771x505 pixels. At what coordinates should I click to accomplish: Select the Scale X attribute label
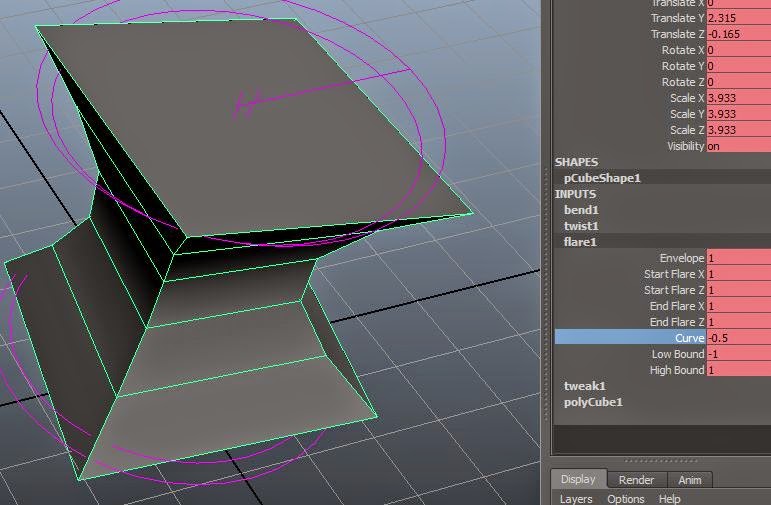point(687,98)
